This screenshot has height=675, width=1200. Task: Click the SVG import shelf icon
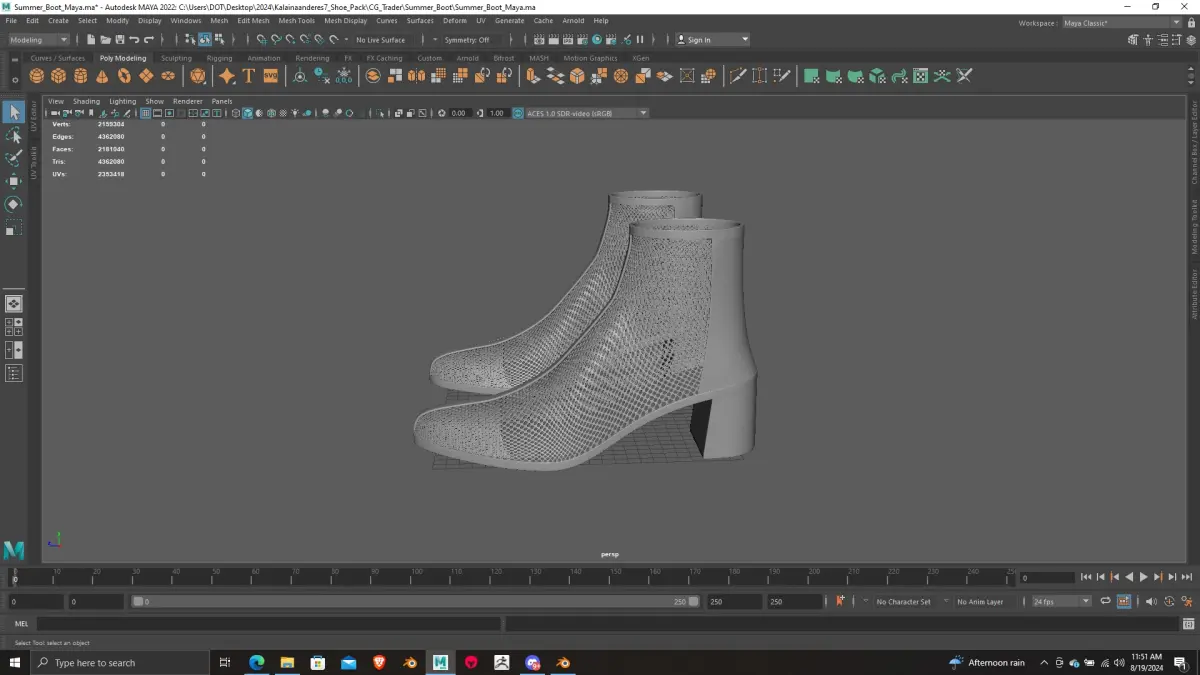[x=270, y=76]
